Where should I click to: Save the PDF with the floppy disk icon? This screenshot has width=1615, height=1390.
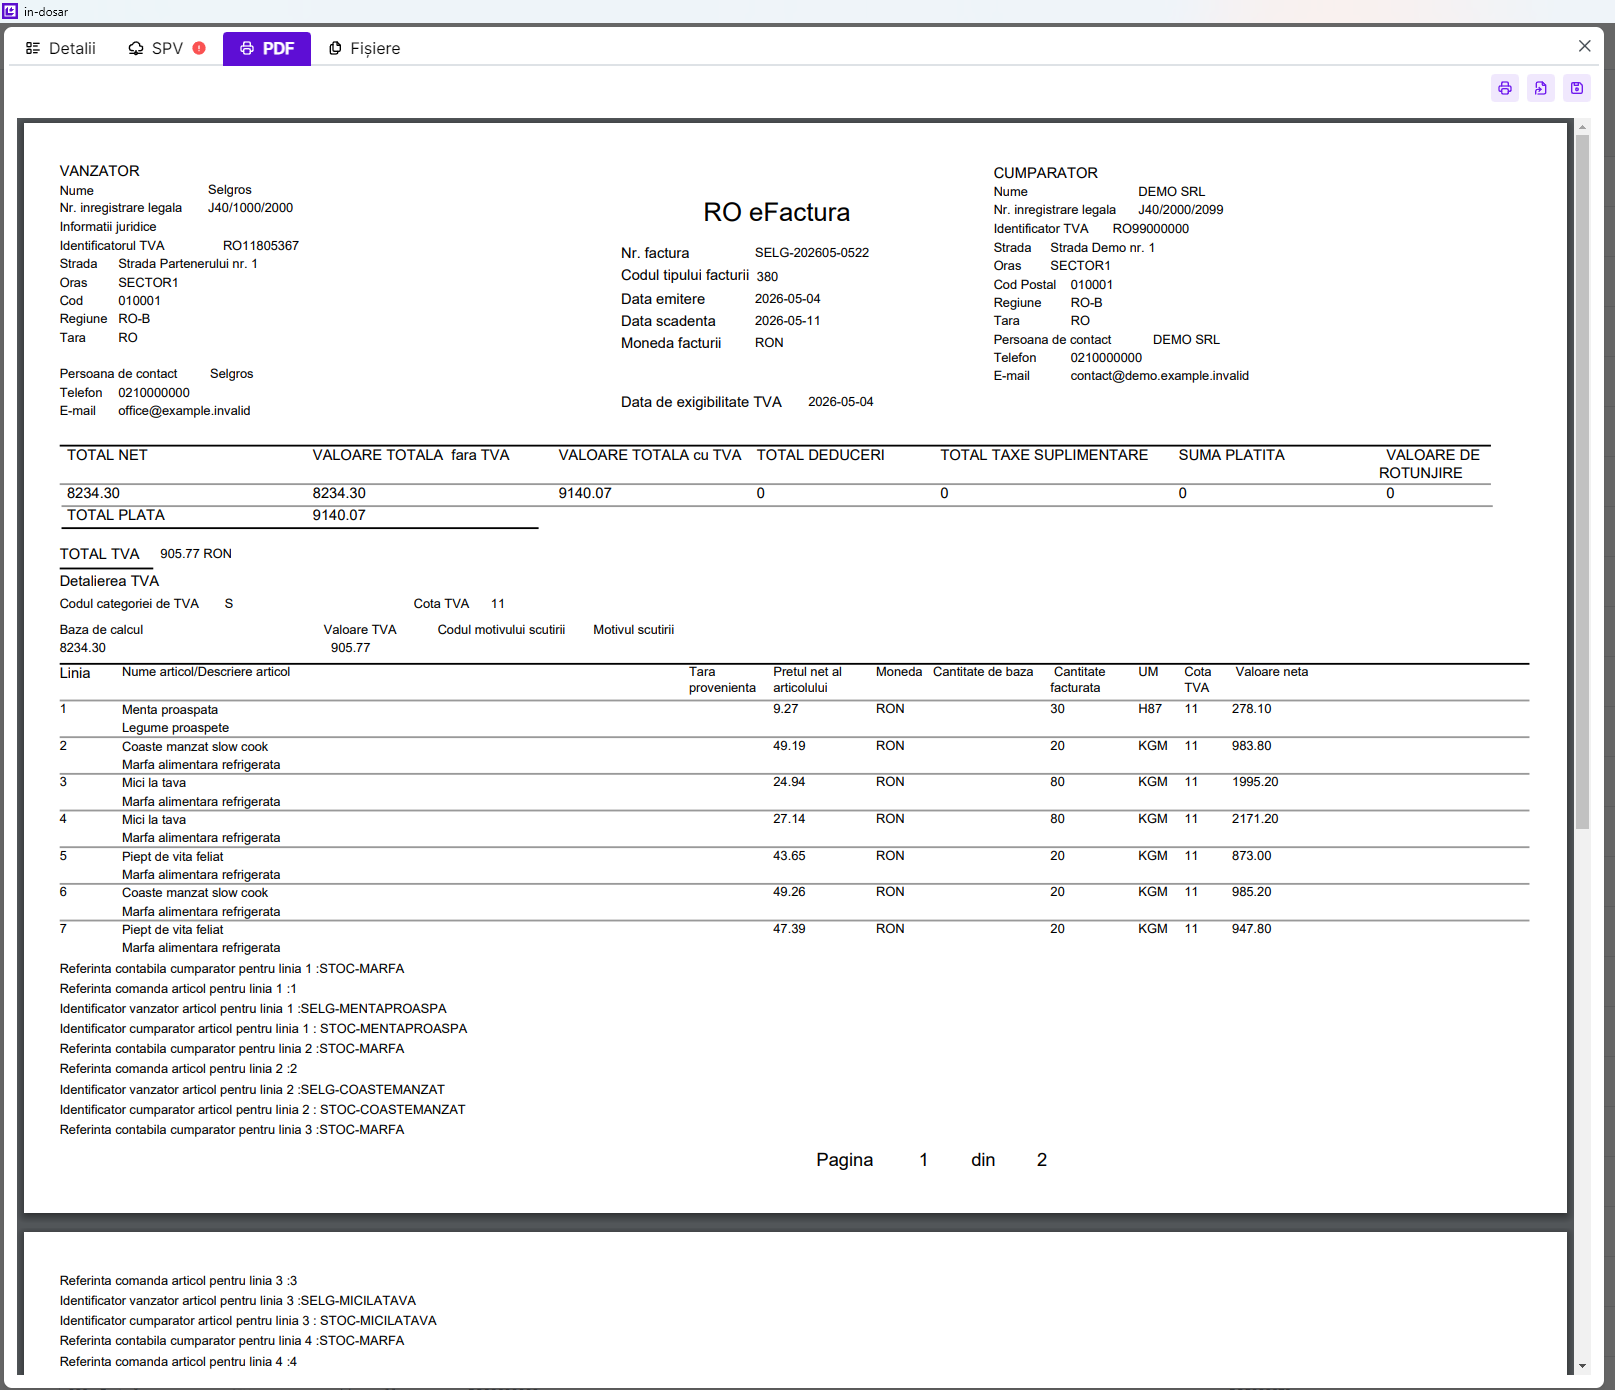coord(1577,88)
